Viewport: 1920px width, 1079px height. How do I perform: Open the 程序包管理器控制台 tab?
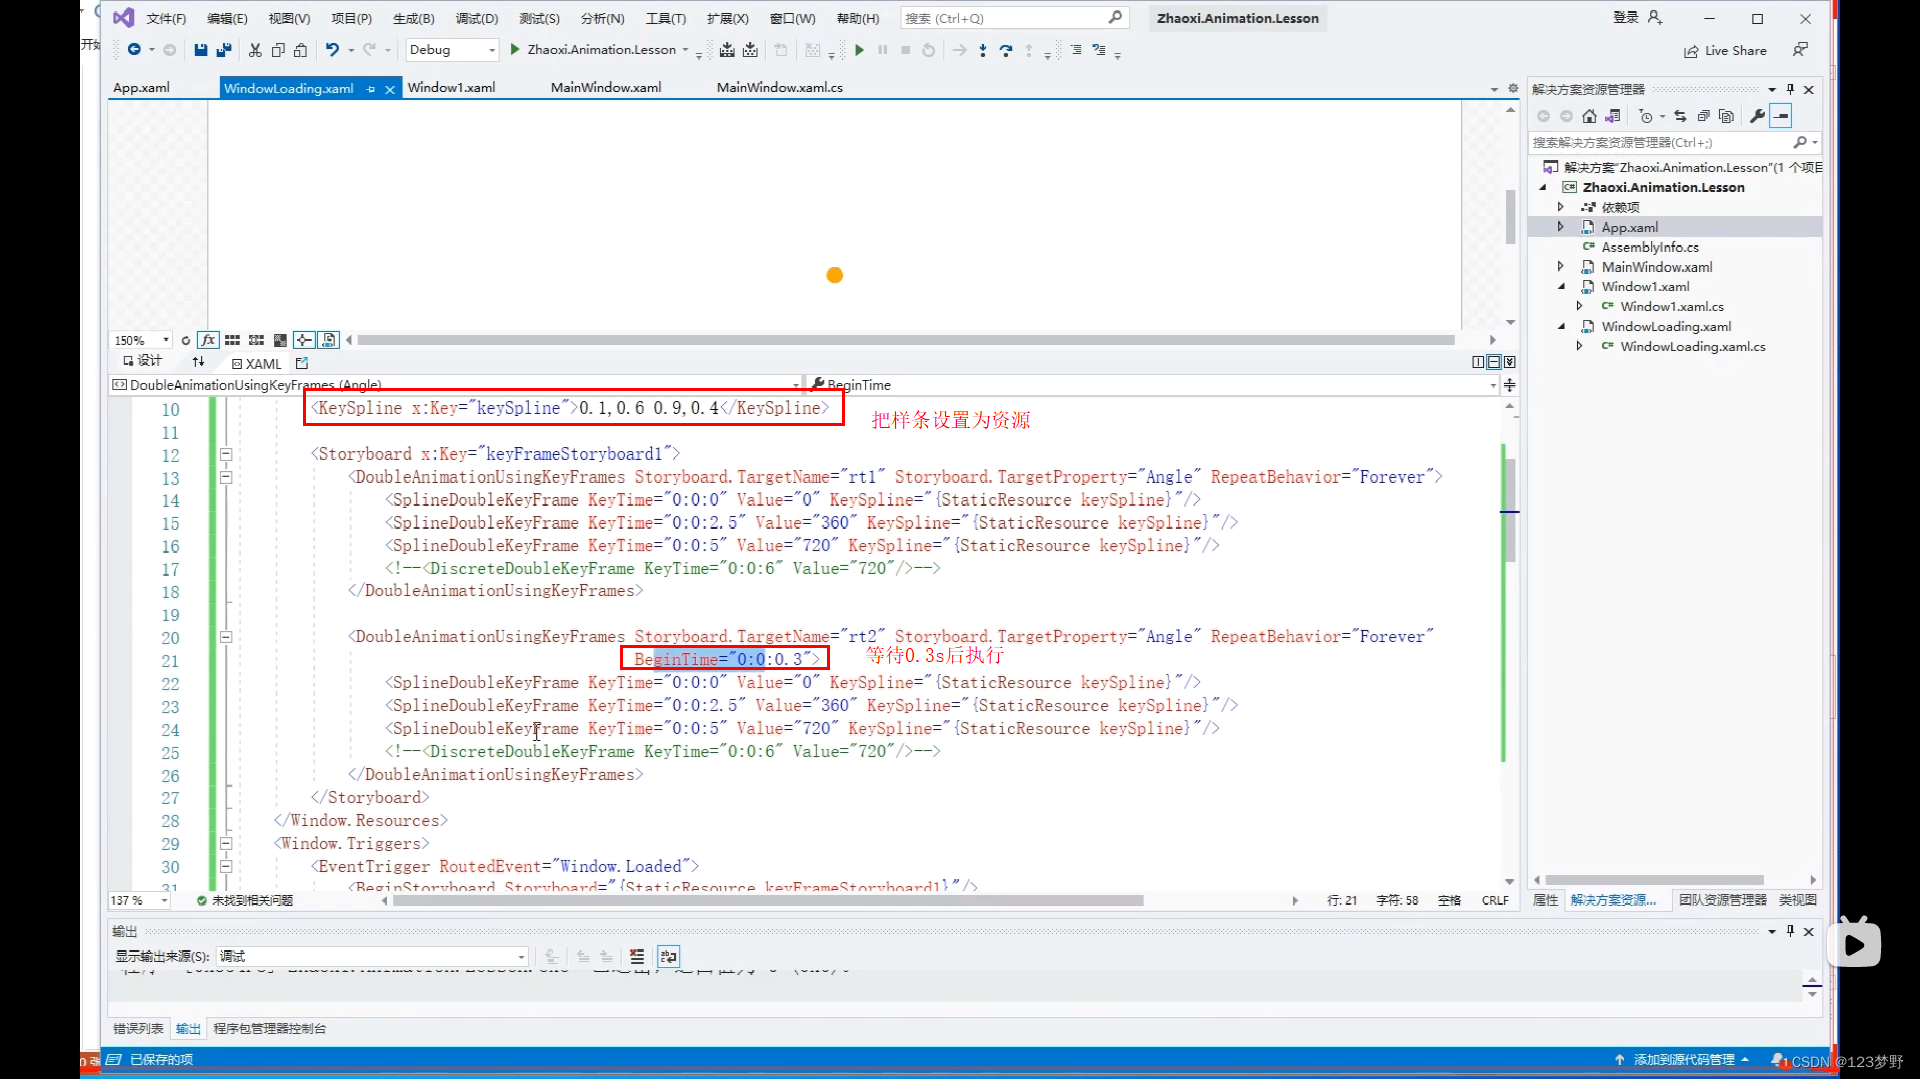pyautogui.click(x=270, y=1029)
